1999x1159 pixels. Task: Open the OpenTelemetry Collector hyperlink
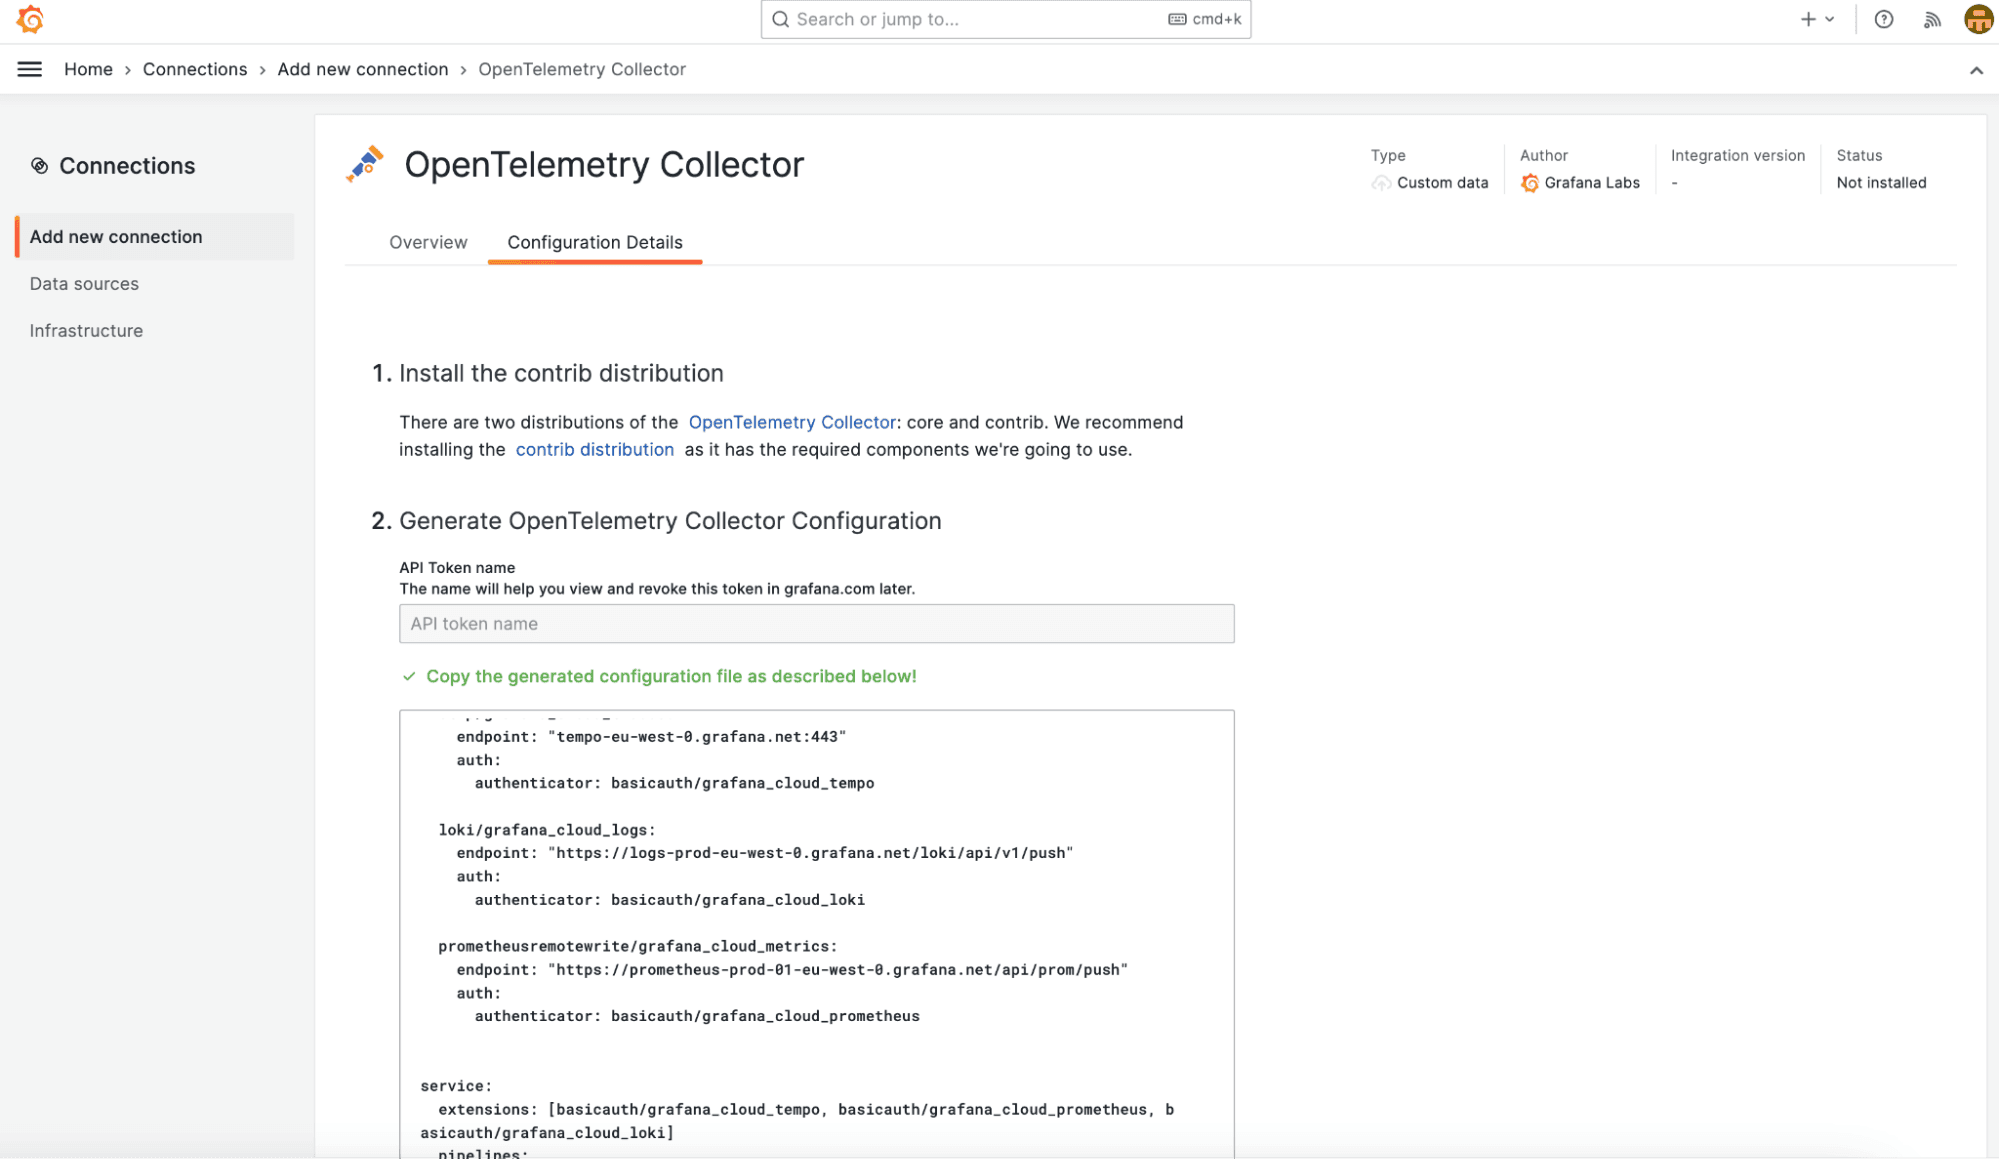coord(791,422)
